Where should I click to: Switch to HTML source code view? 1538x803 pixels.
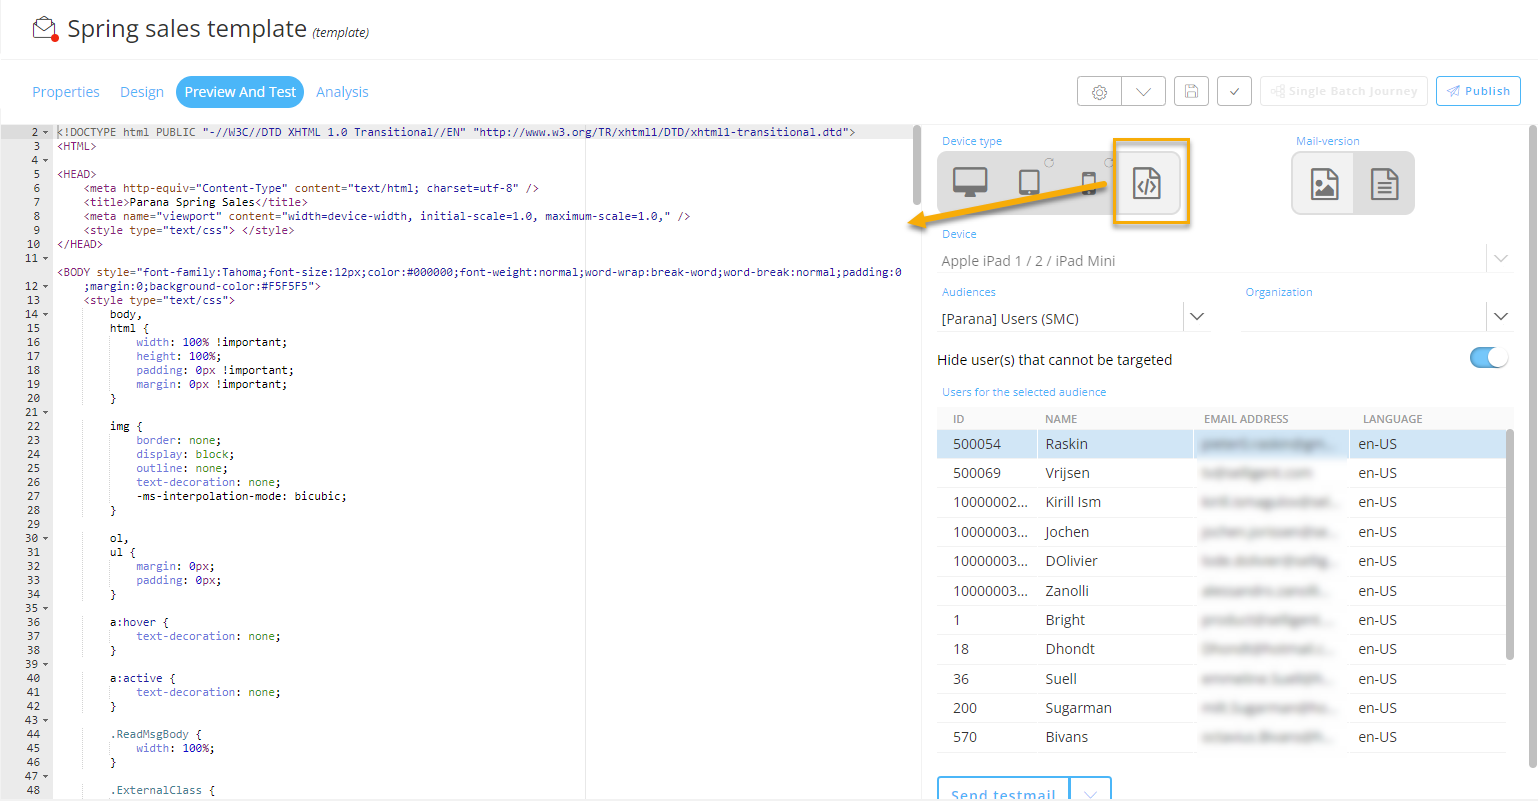(1147, 184)
